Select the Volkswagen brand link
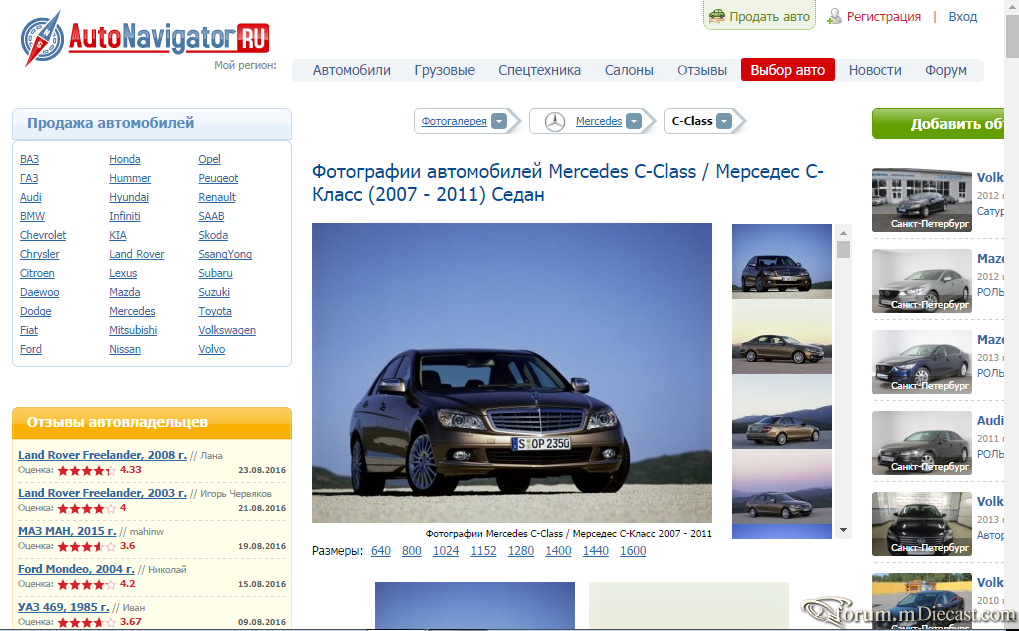Viewport: 1019px width, 631px height. [x=227, y=330]
